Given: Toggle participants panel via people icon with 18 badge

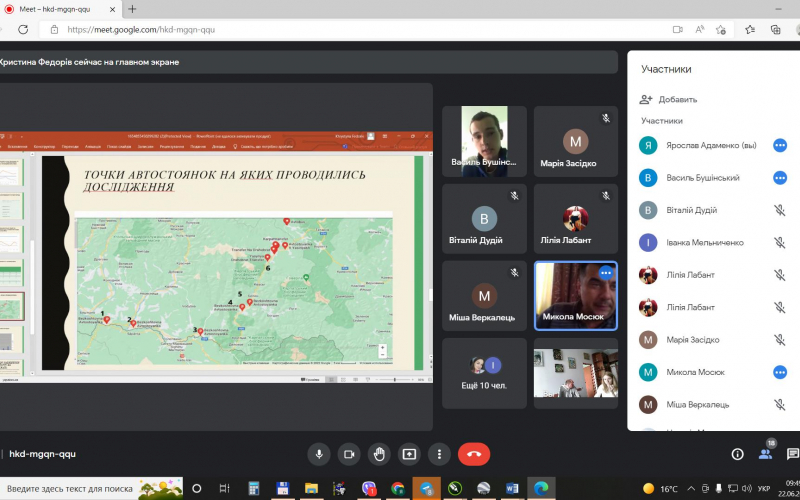Looking at the screenshot, I should pos(765,453).
